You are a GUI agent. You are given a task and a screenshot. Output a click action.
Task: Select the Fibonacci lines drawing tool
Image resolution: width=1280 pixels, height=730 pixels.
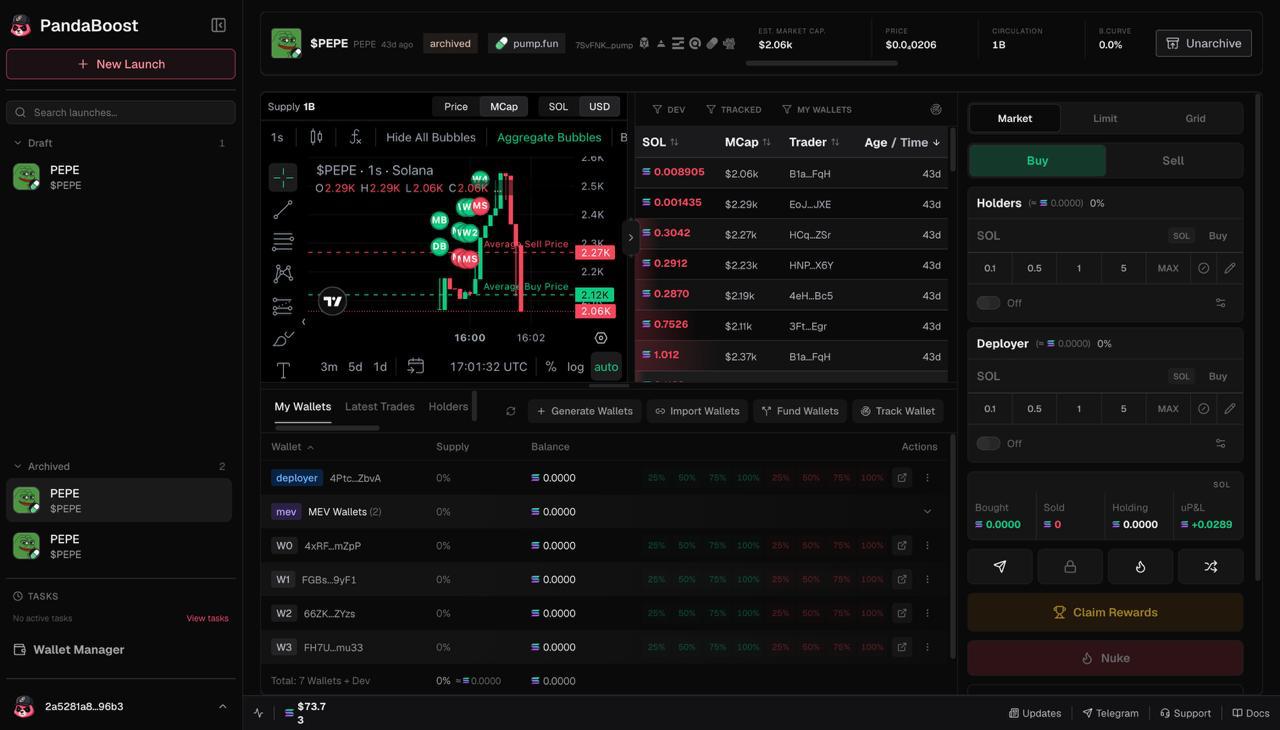point(283,241)
